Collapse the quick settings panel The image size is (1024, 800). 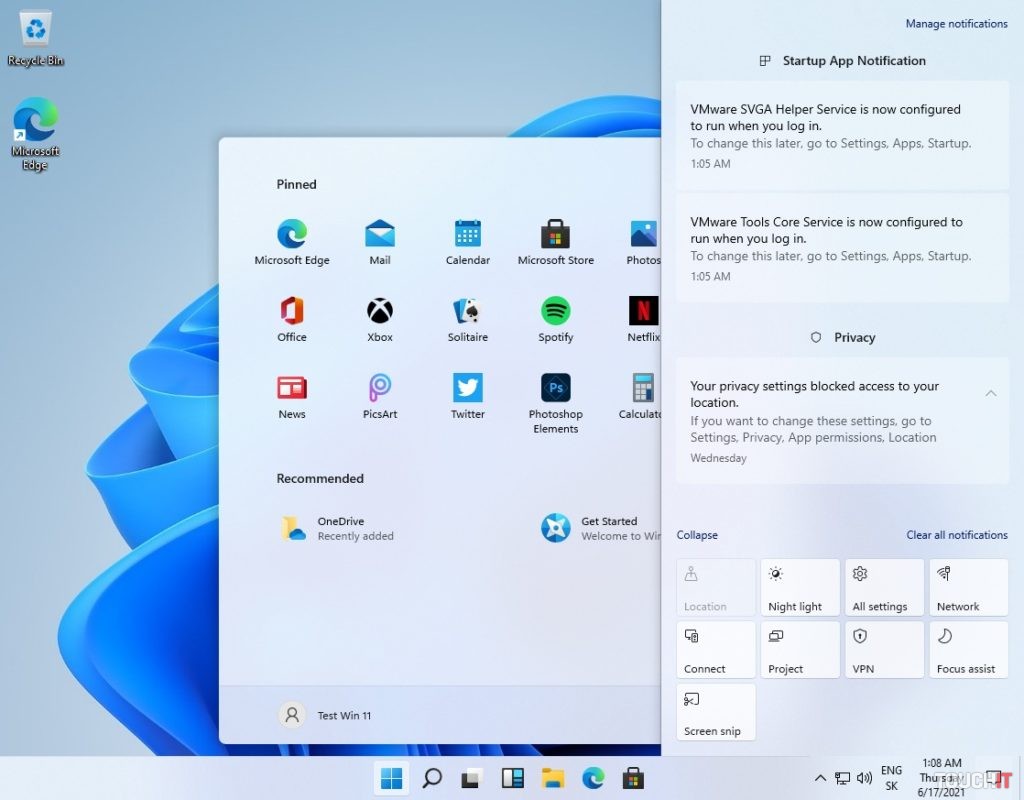(x=697, y=535)
